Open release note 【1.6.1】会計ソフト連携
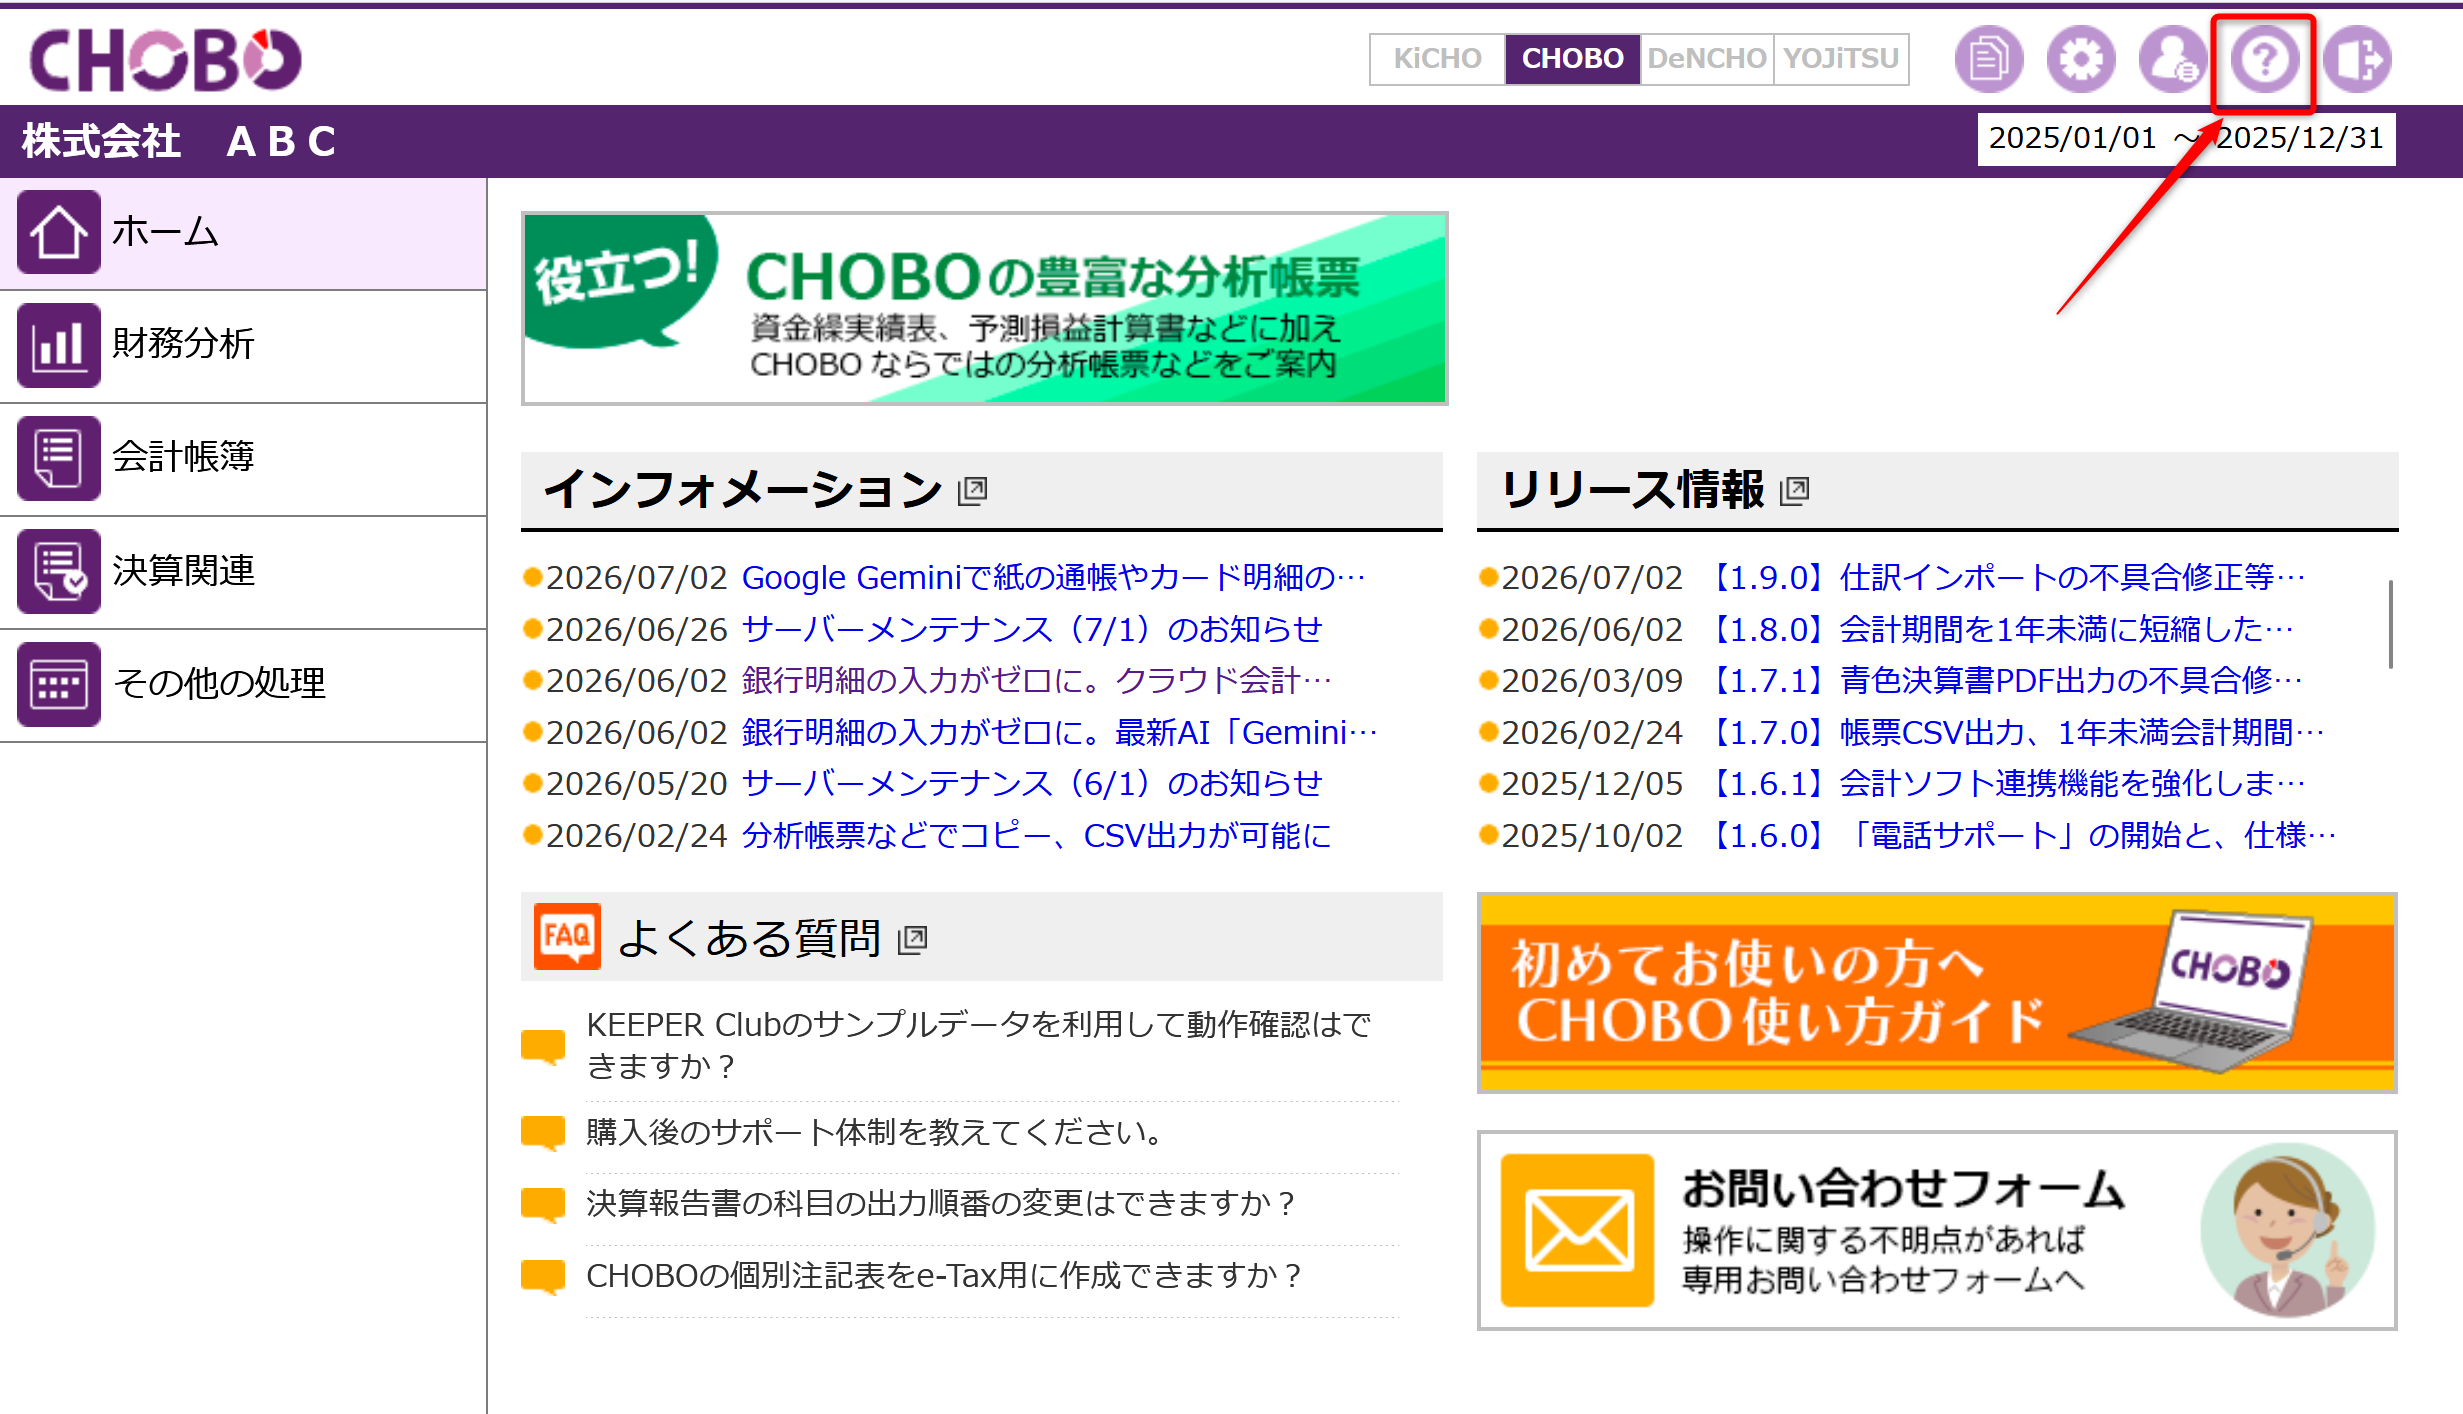 (x=2004, y=784)
